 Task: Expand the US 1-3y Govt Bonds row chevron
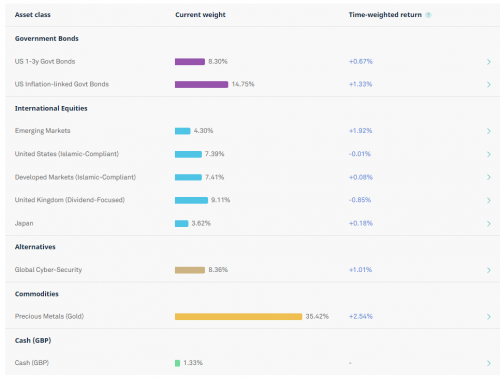(489, 62)
